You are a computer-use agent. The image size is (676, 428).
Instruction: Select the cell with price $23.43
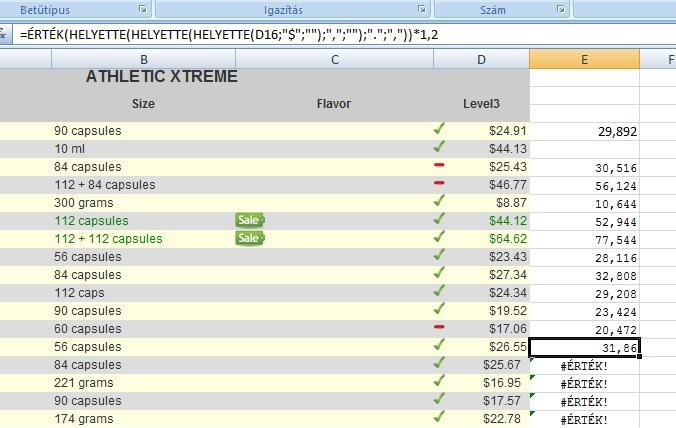(x=482, y=257)
